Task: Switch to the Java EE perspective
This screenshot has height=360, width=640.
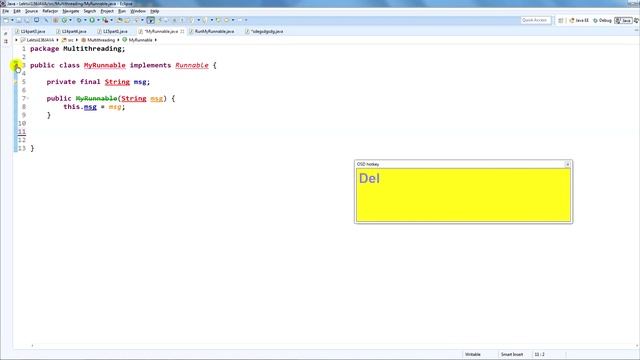Action: click(x=579, y=20)
